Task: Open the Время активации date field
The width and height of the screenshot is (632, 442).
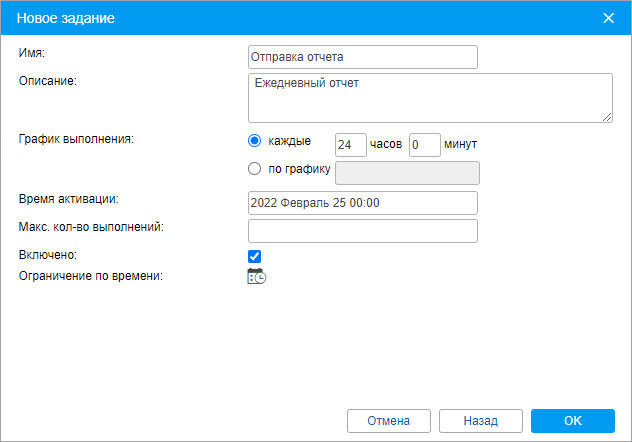Action: (x=362, y=203)
